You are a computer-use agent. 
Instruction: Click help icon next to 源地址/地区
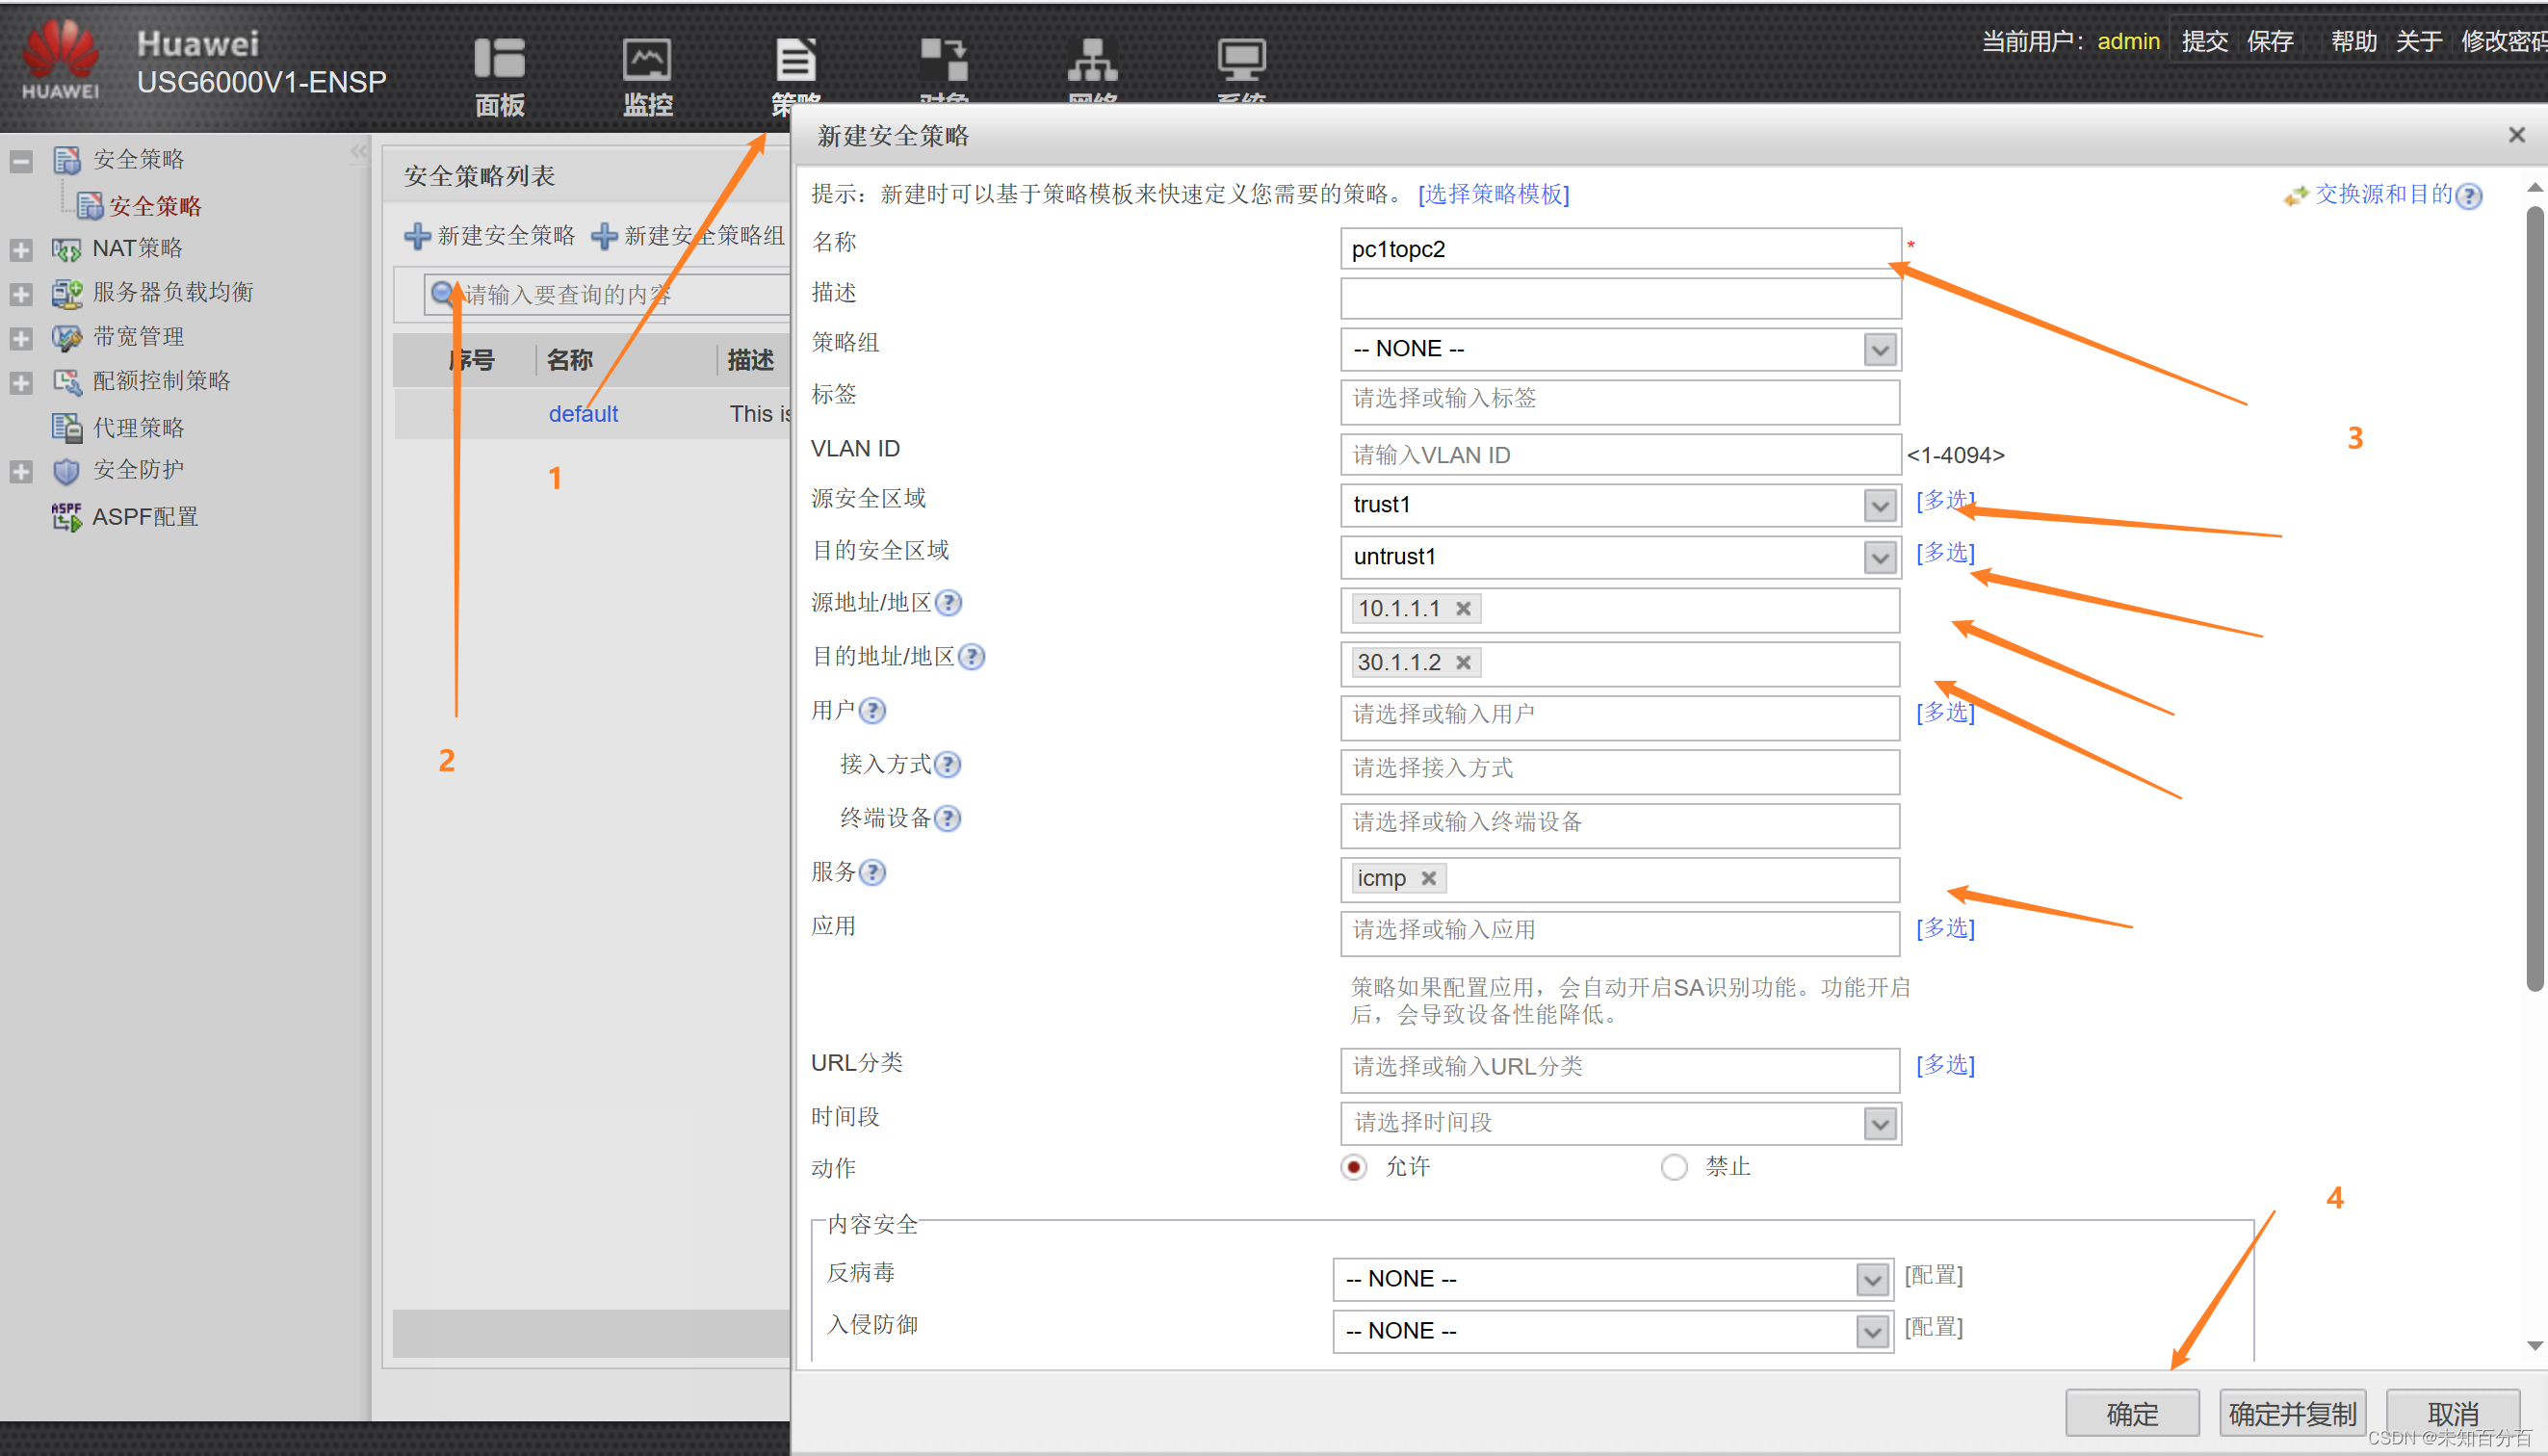click(948, 603)
